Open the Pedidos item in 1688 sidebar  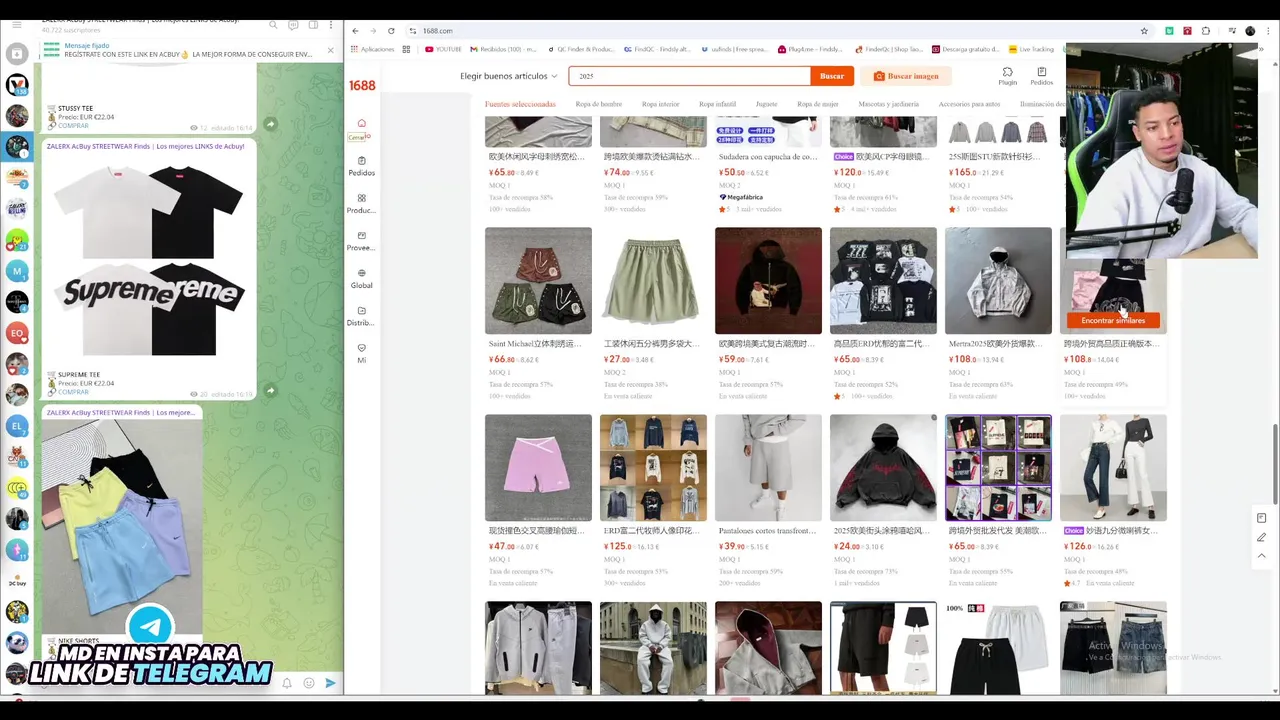(x=361, y=166)
